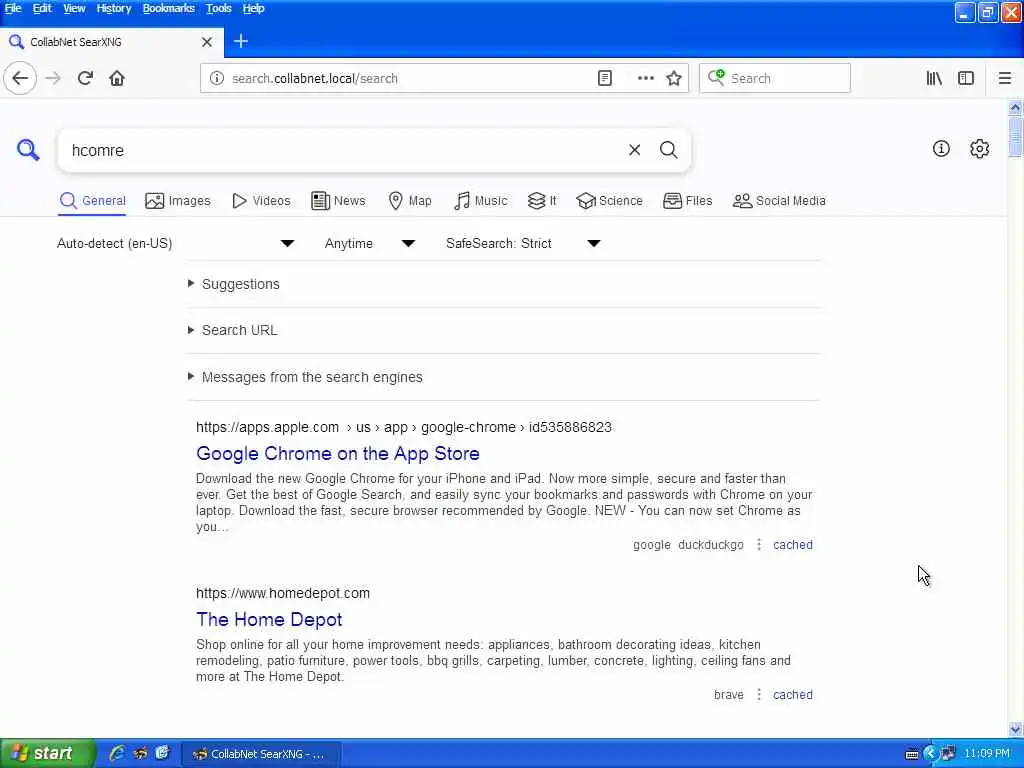The image size is (1024, 768).
Task: Open the Edit menu
Action: [42, 8]
